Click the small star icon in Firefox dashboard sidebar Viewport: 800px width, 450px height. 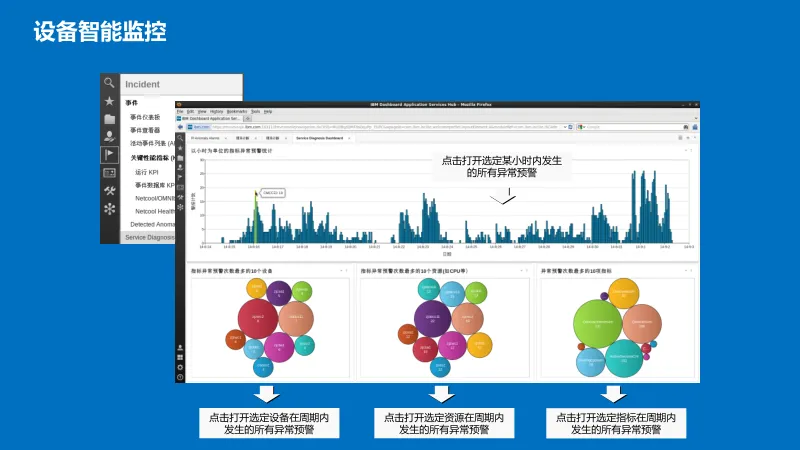tap(180, 148)
